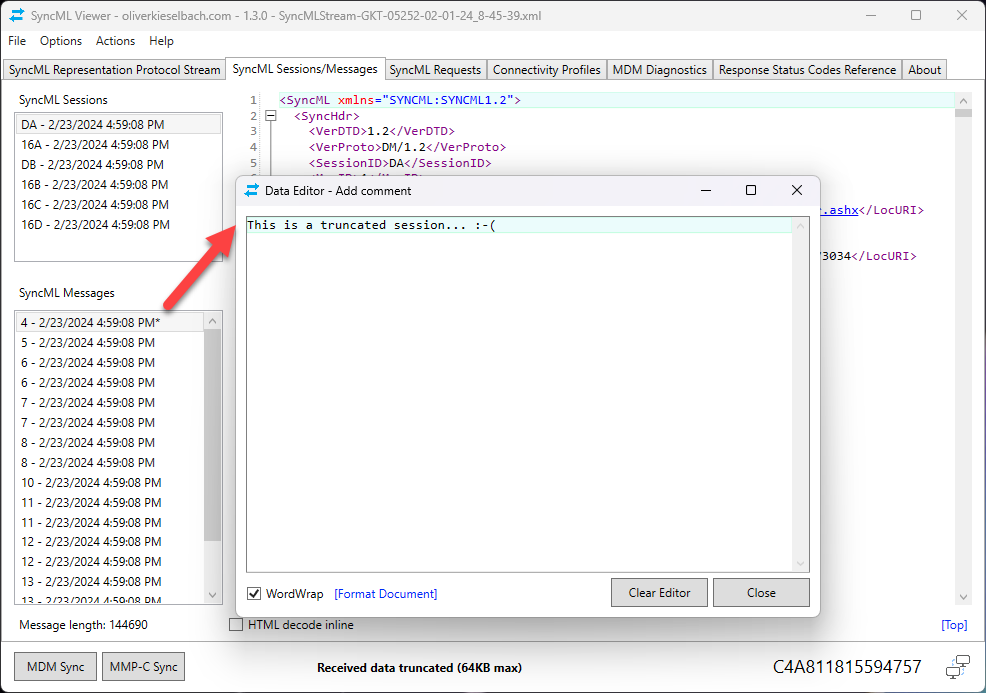
Task: Open the Actions menu
Action: (x=115, y=41)
